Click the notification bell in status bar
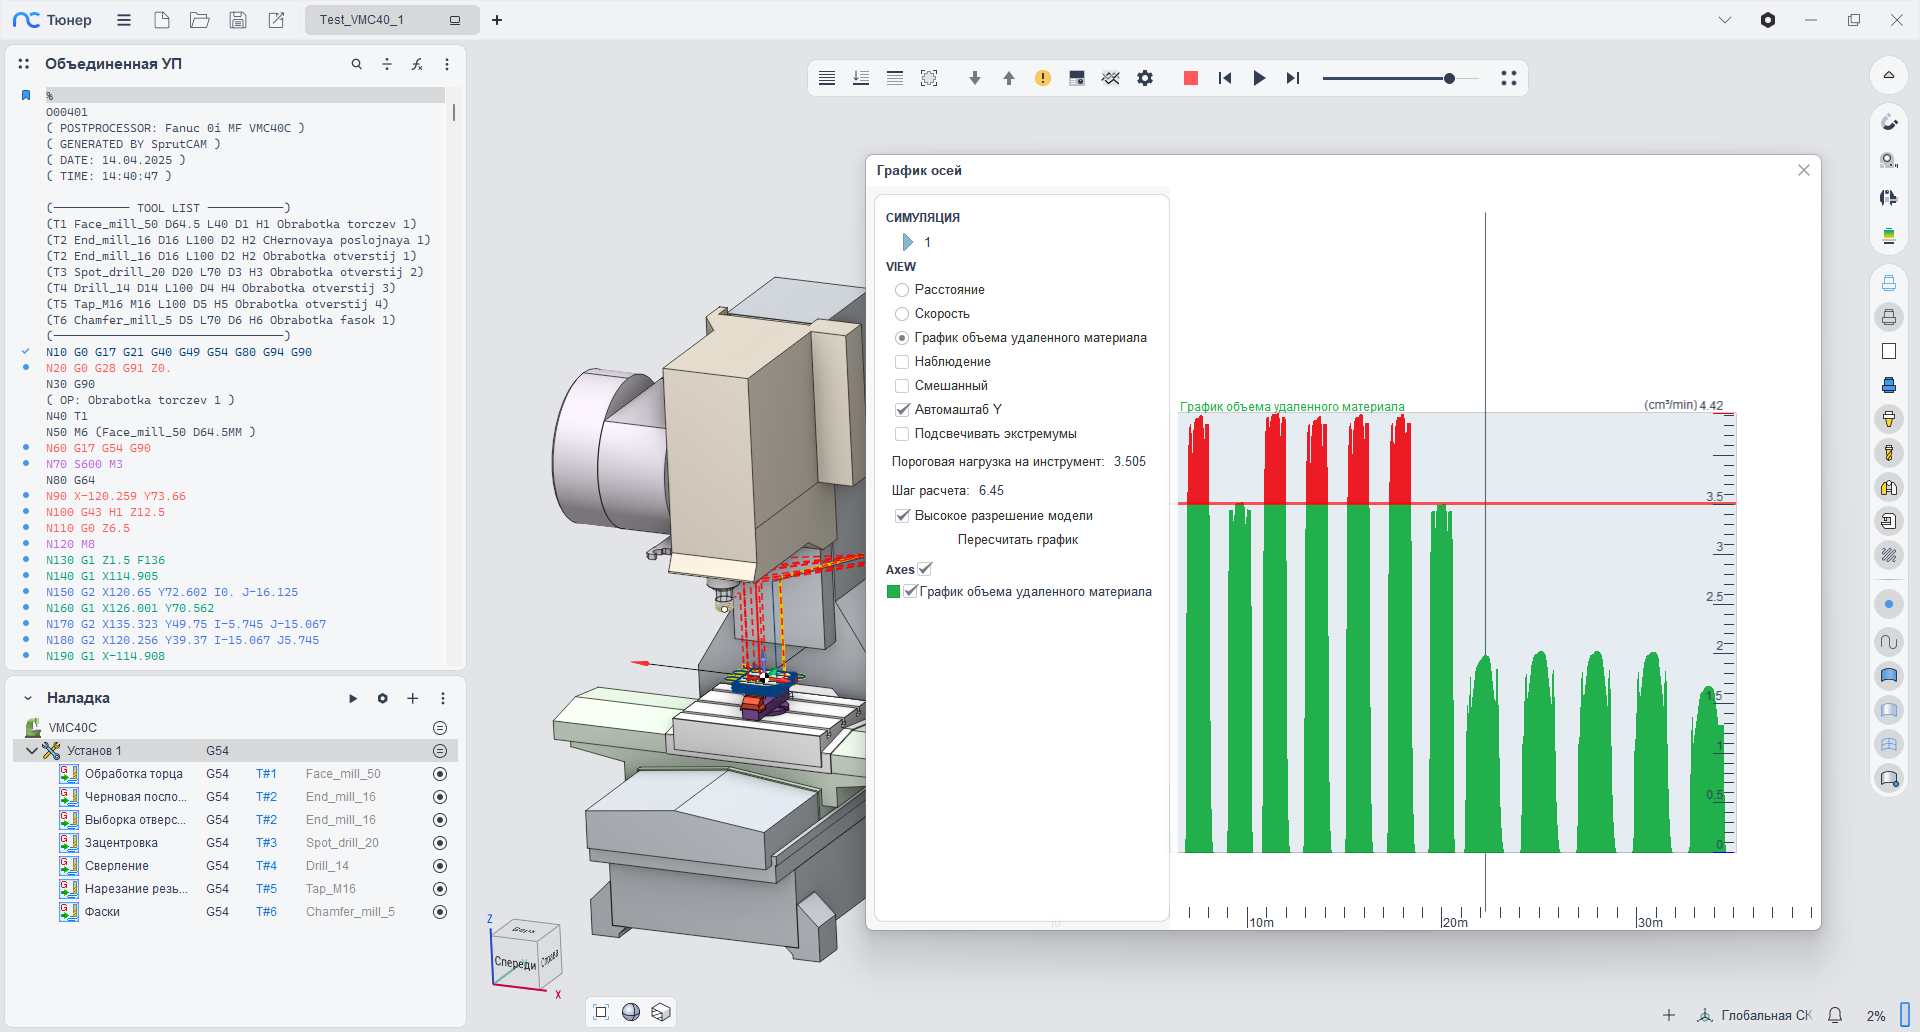Viewport: 1920px width, 1032px height. coord(1835,1015)
